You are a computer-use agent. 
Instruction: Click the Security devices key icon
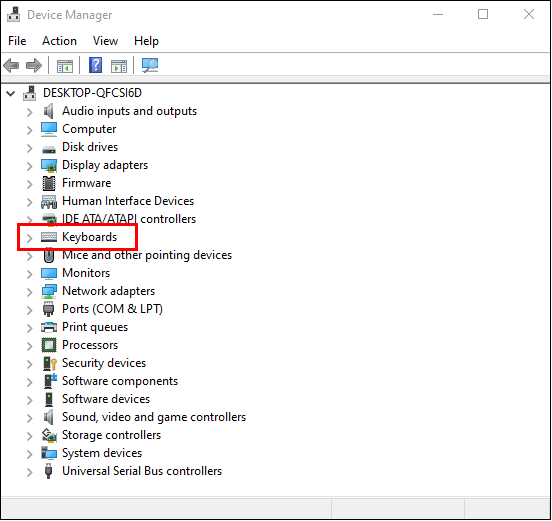[49, 363]
